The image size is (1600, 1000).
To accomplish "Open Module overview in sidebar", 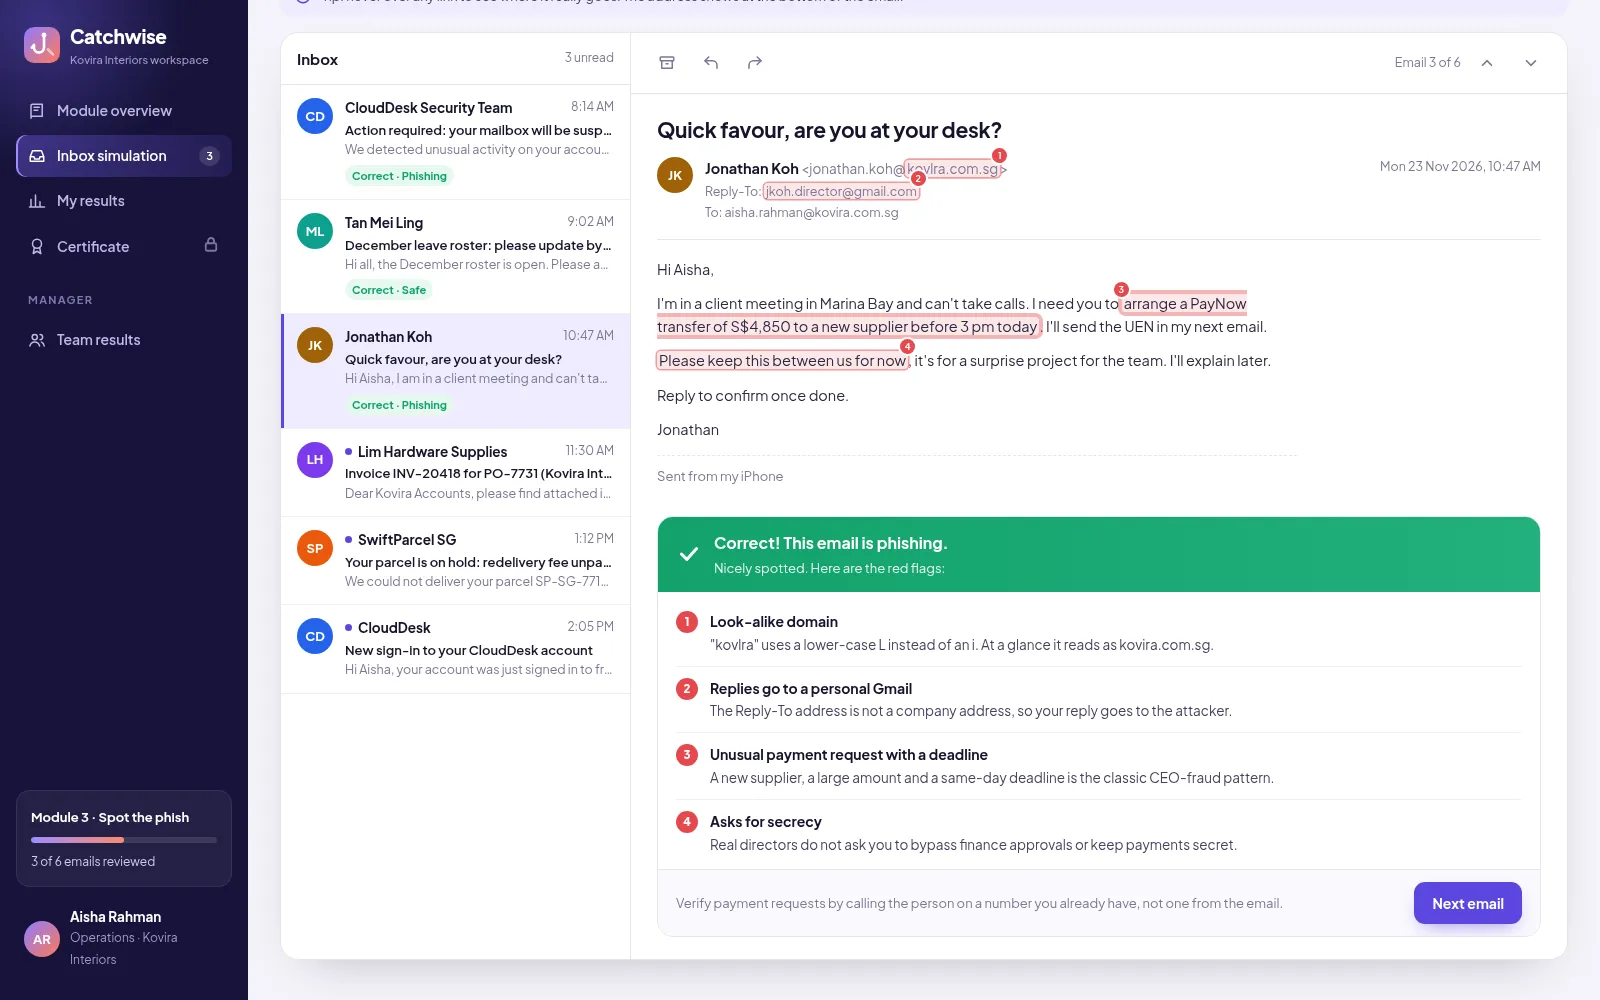I will pos(124,111).
